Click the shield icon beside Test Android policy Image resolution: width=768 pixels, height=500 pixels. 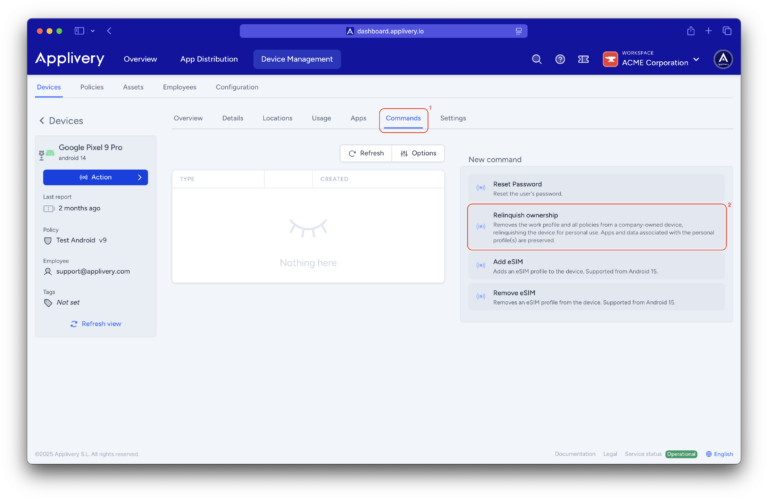[x=48, y=240]
